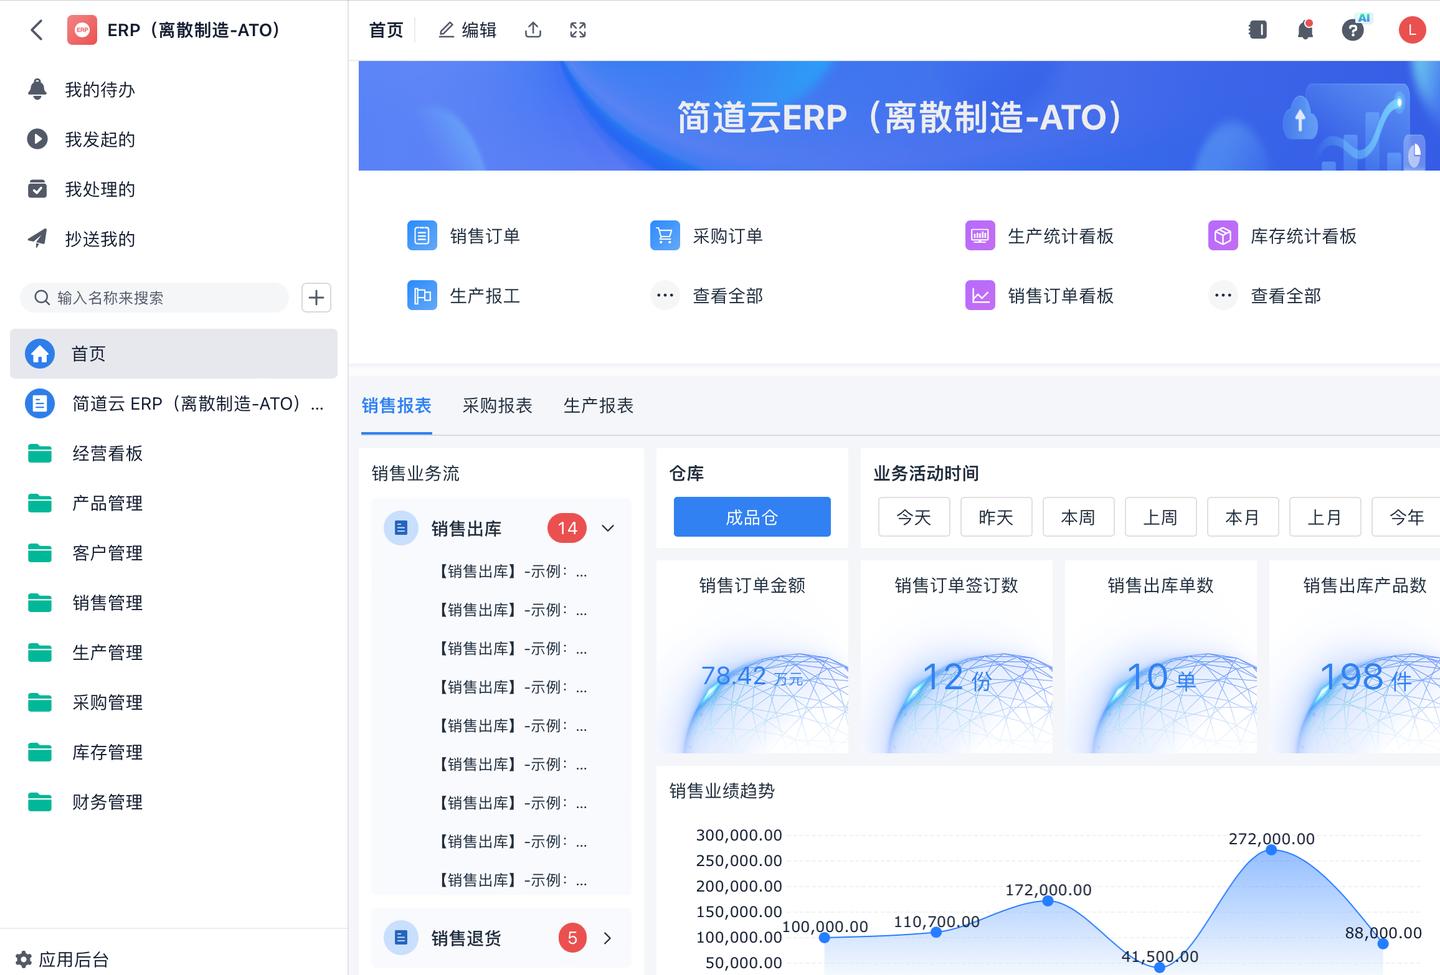The height and width of the screenshot is (975, 1440).
Task: Click 首页 title tab in top bar
Action: (x=386, y=30)
